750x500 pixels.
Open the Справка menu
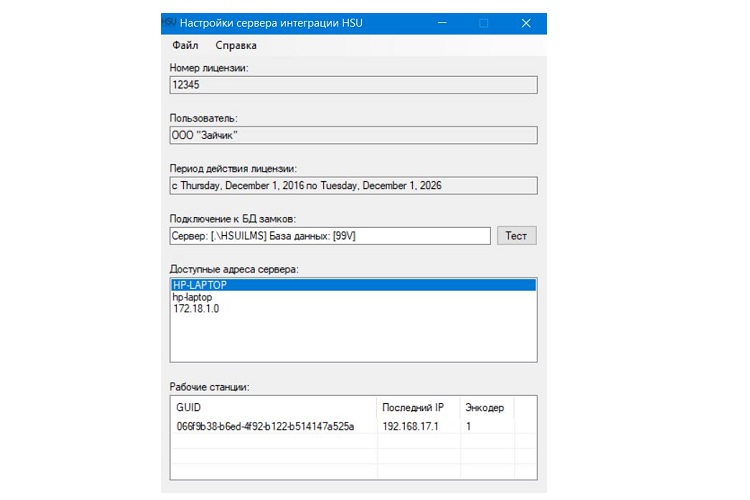[236, 45]
